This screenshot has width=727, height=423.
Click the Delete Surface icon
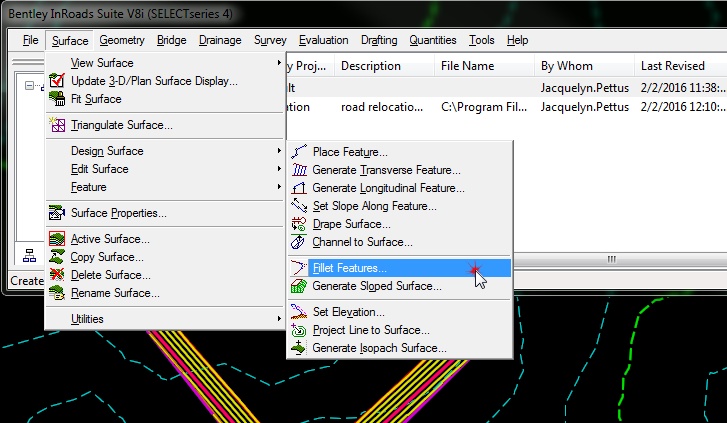click(57, 275)
